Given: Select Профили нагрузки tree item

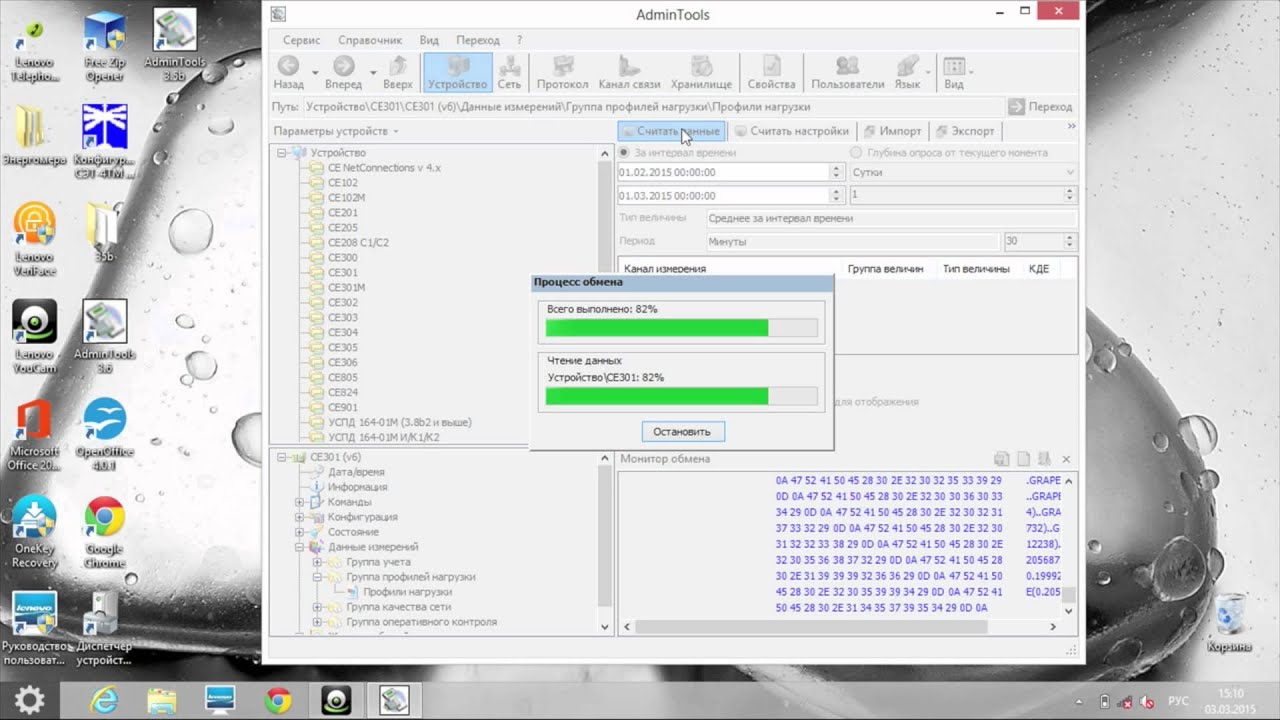Looking at the screenshot, I should [x=407, y=592].
